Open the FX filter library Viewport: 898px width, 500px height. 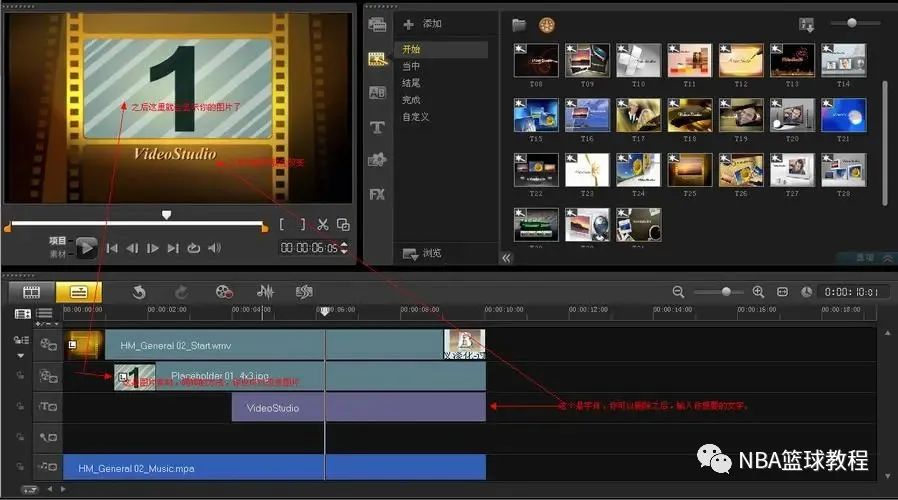[x=377, y=194]
